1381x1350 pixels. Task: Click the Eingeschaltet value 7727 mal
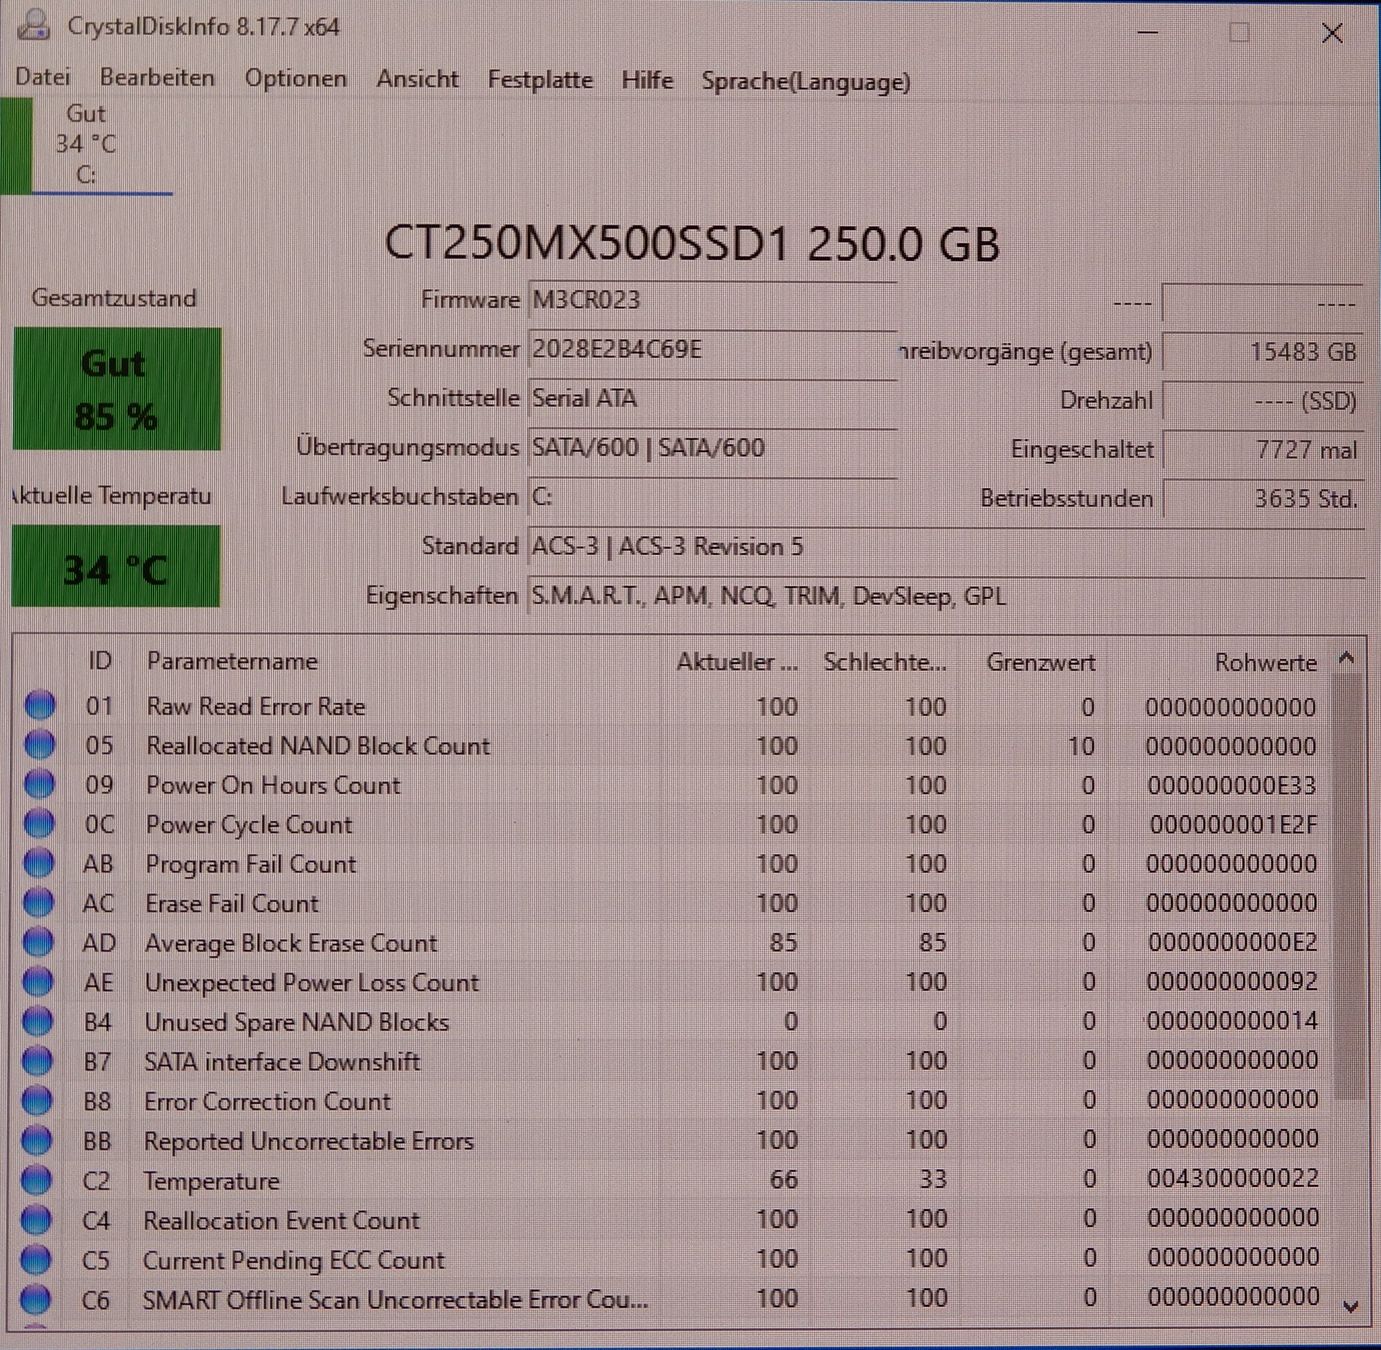click(x=1263, y=450)
